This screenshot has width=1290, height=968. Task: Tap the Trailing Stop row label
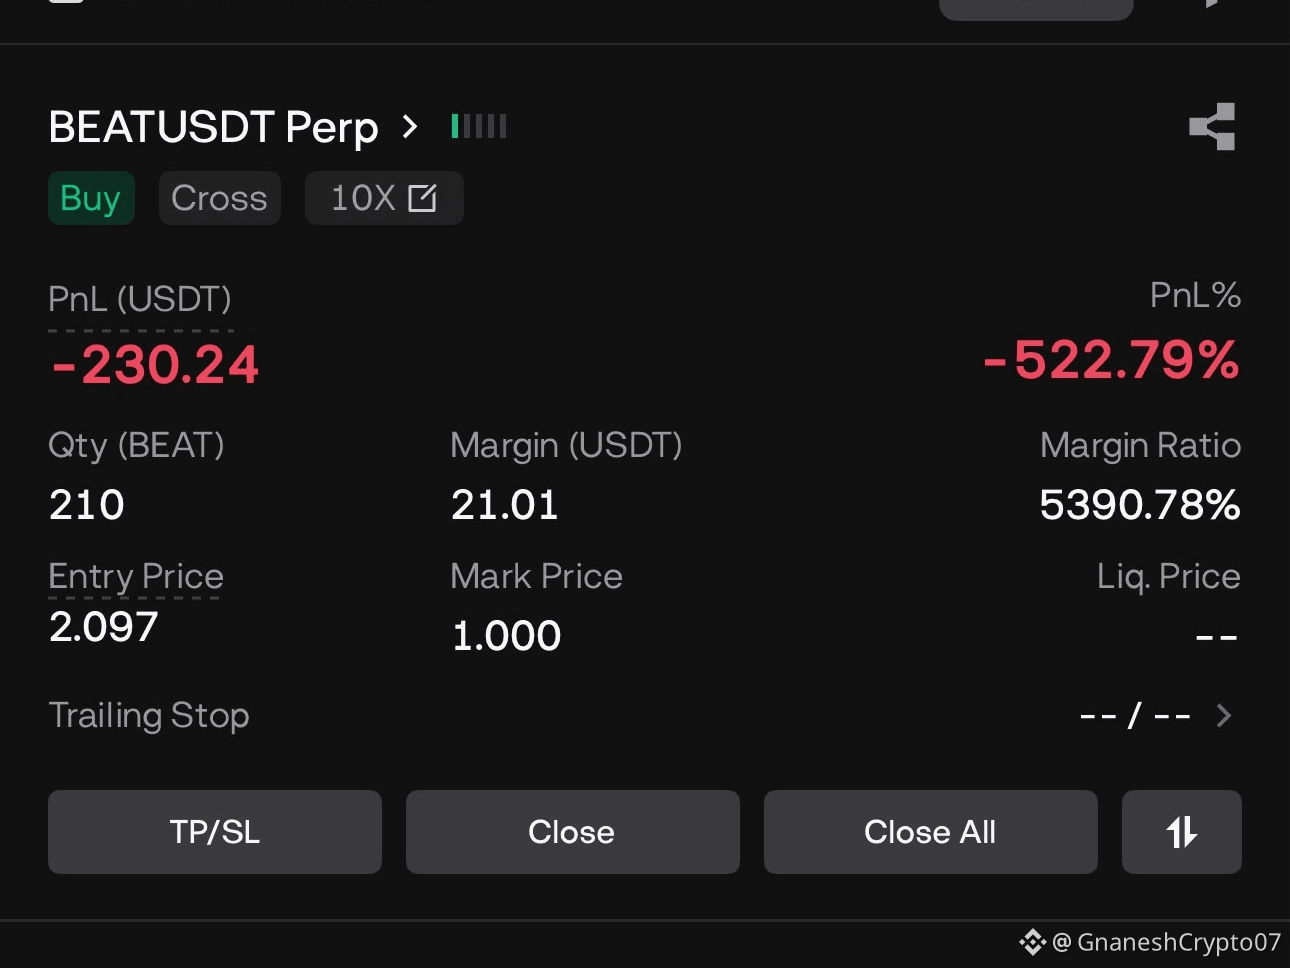coord(149,715)
